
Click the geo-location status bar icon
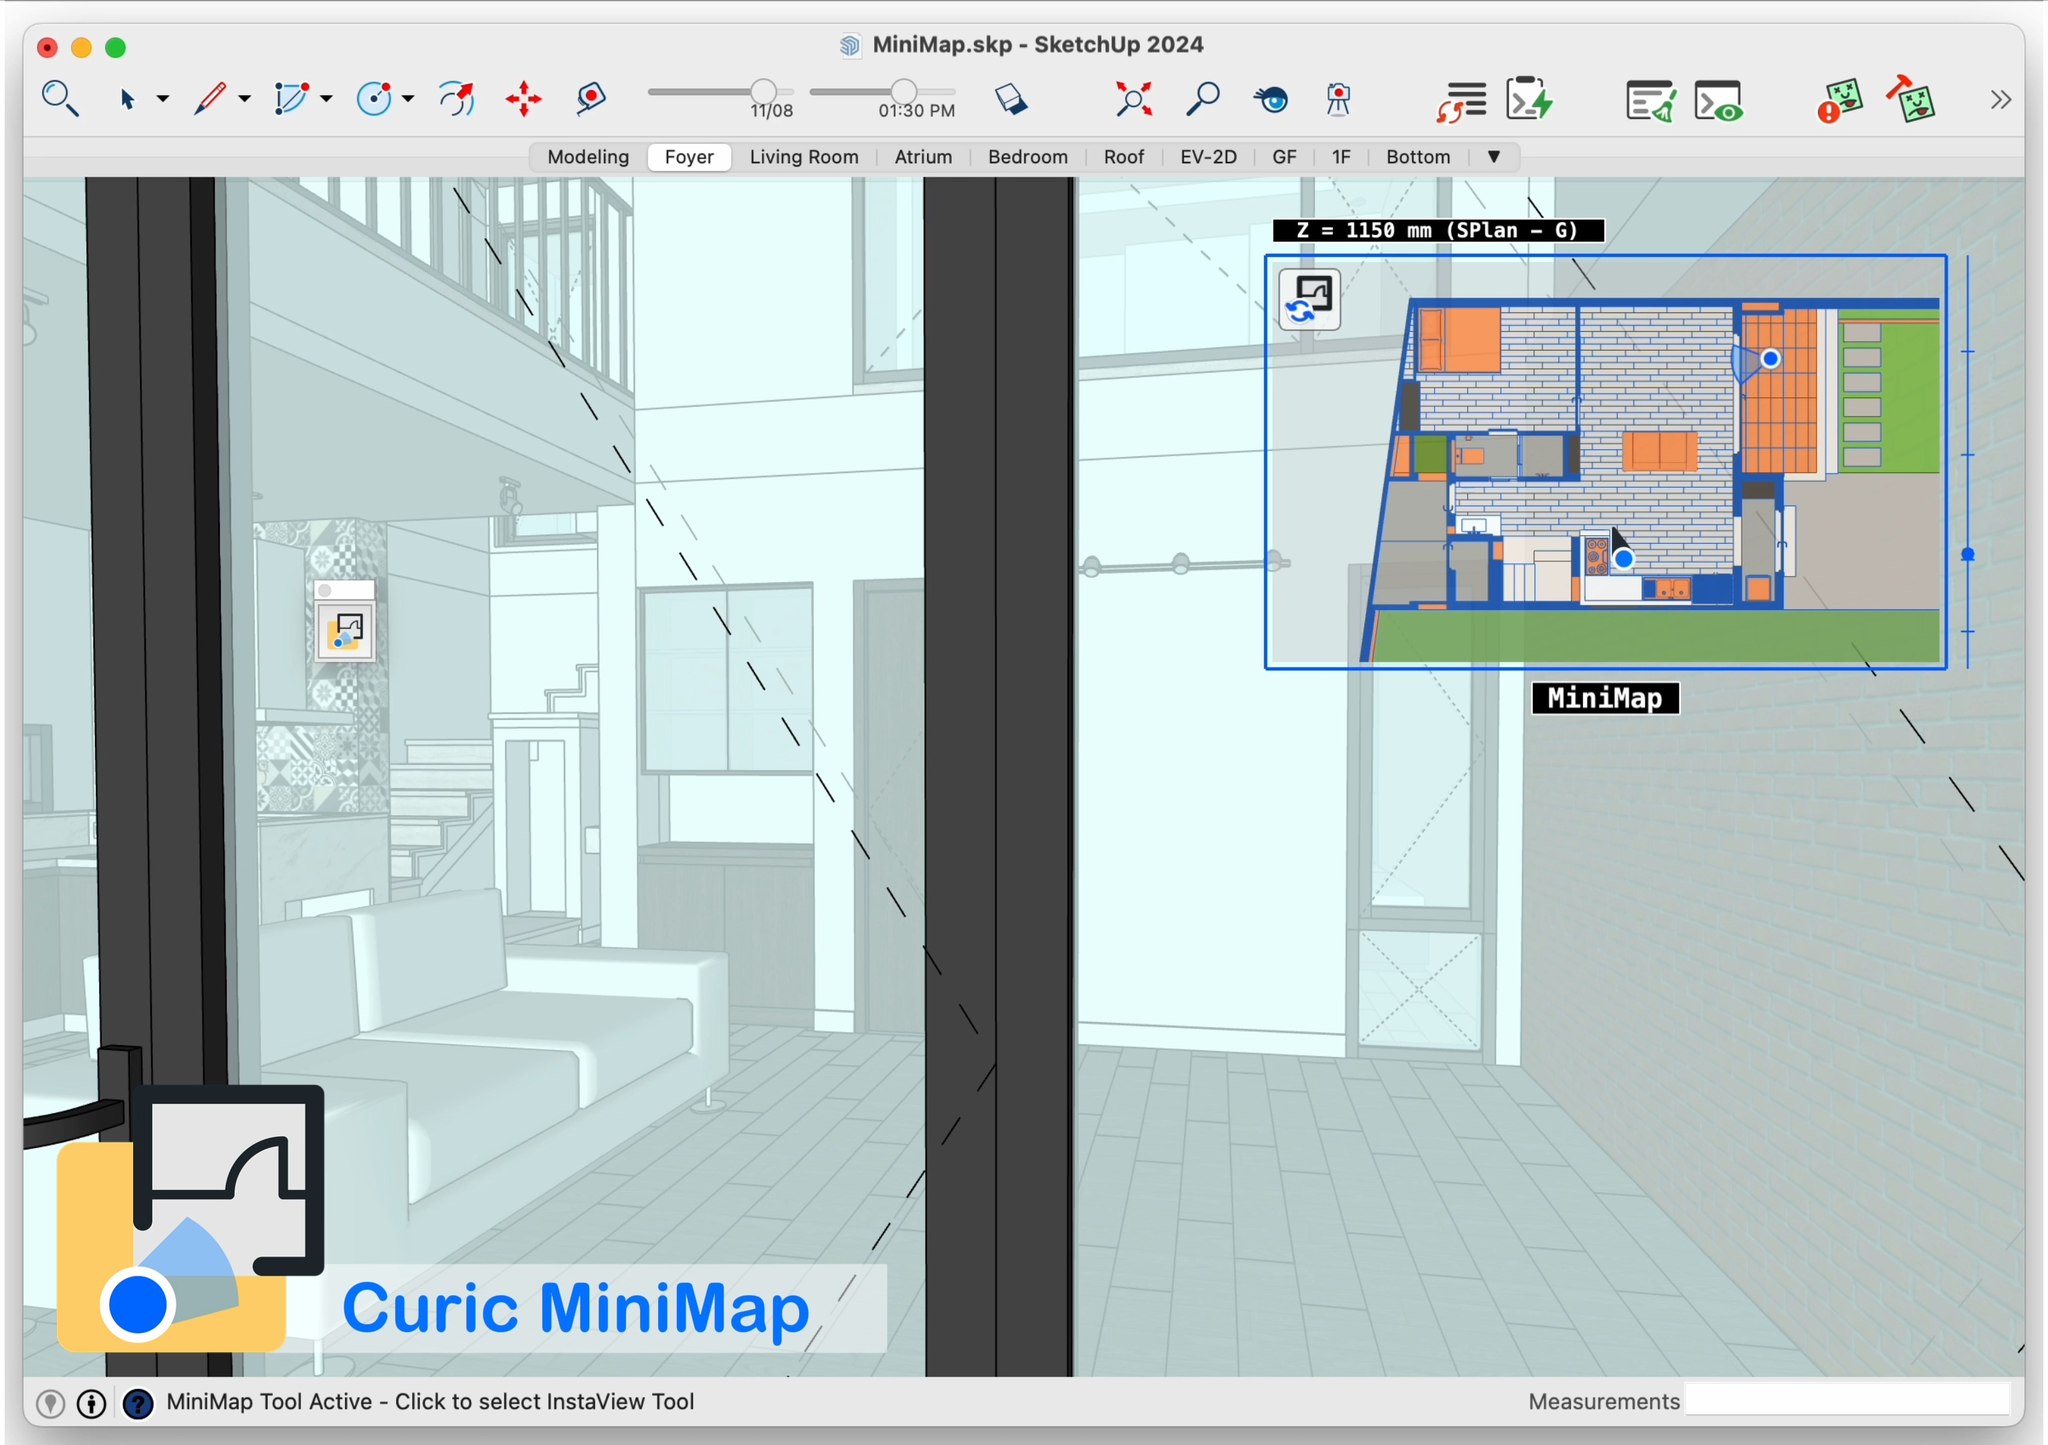click(x=51, y=1403)
